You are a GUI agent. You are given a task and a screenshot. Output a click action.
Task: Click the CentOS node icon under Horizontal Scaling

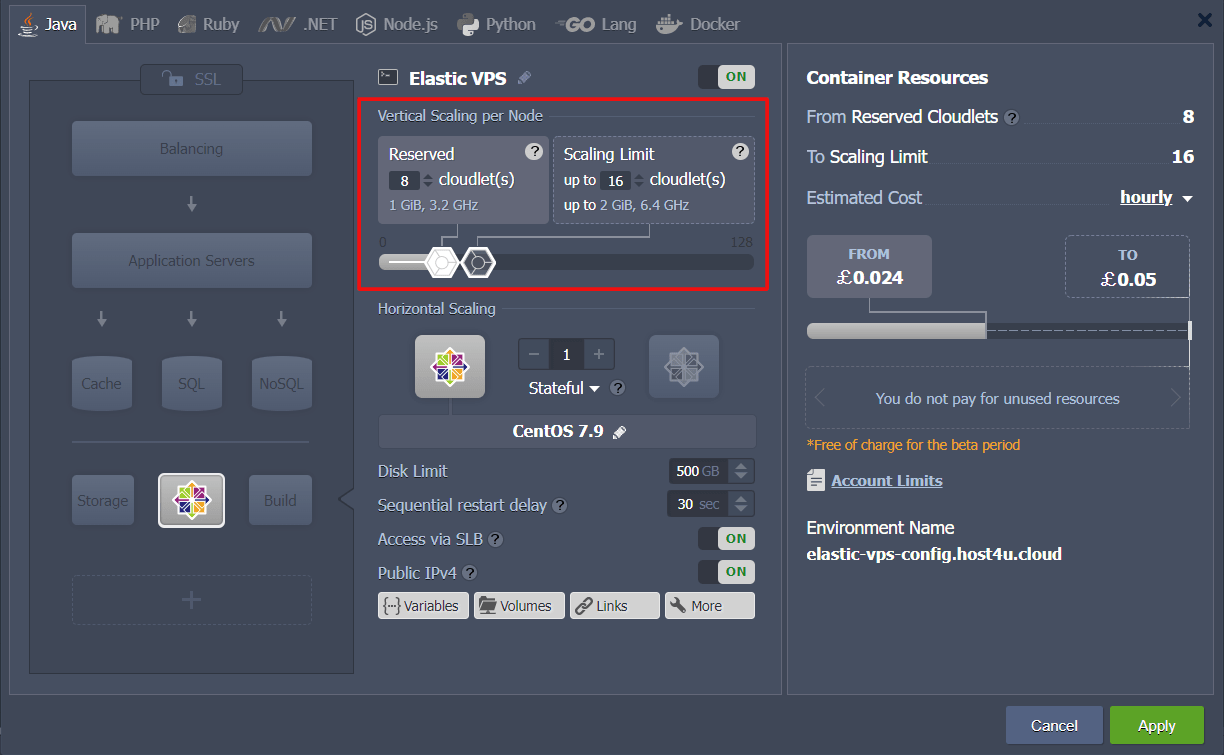(450, 366)
